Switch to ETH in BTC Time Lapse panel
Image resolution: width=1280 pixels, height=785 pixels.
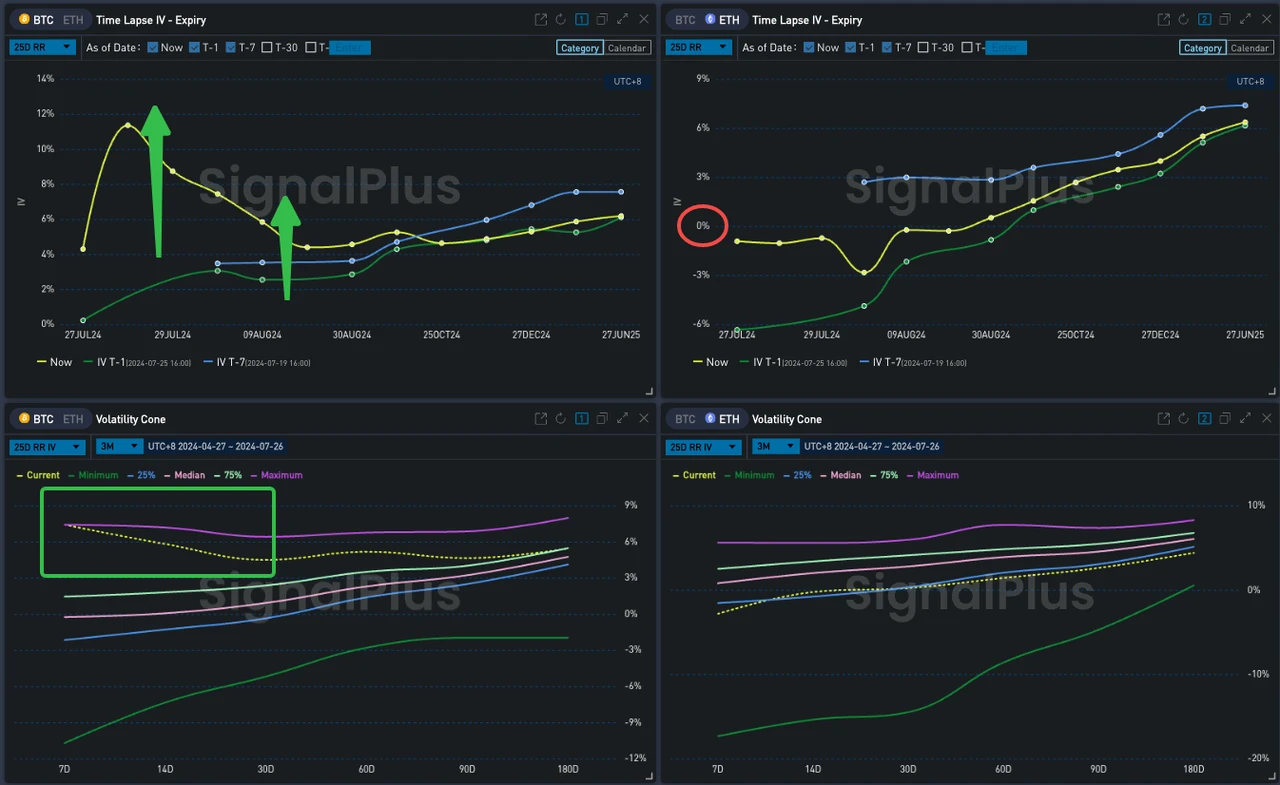(x=73, y=20)
